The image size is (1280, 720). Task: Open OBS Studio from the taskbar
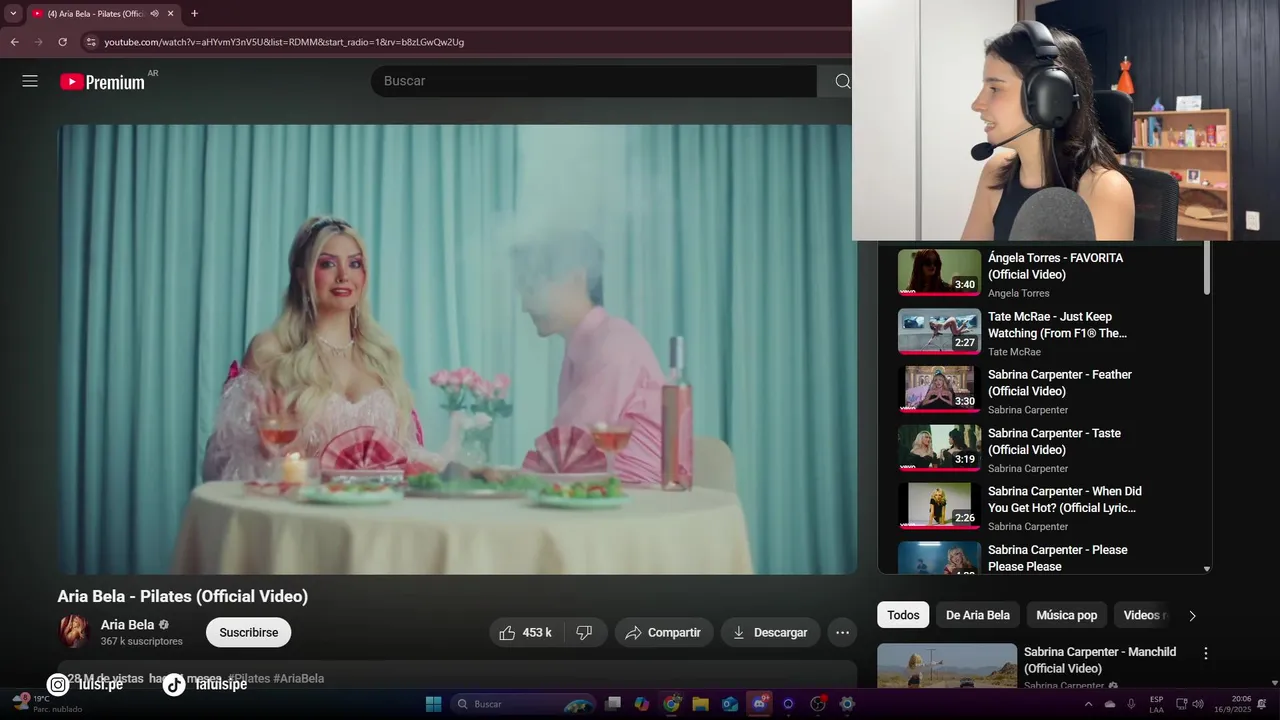[x=818, y=704]
